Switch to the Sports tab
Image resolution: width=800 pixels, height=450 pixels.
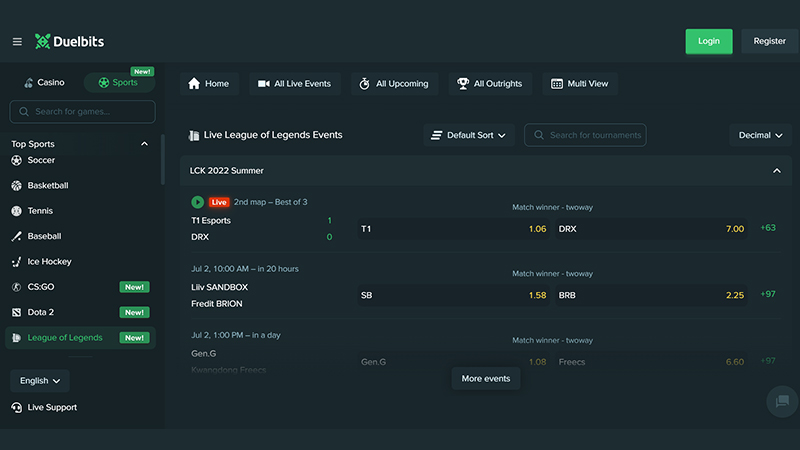coord(119,83)
